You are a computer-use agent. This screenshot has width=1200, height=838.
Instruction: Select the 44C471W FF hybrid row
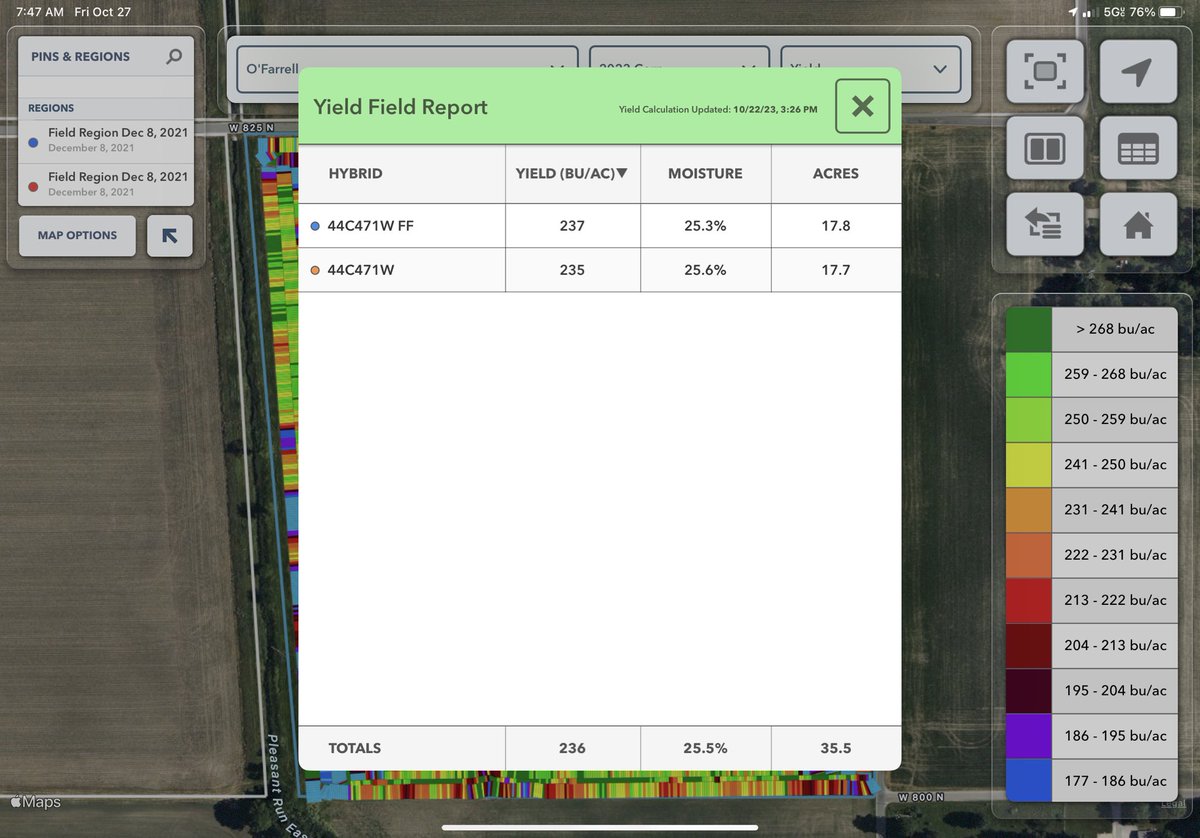600,226
